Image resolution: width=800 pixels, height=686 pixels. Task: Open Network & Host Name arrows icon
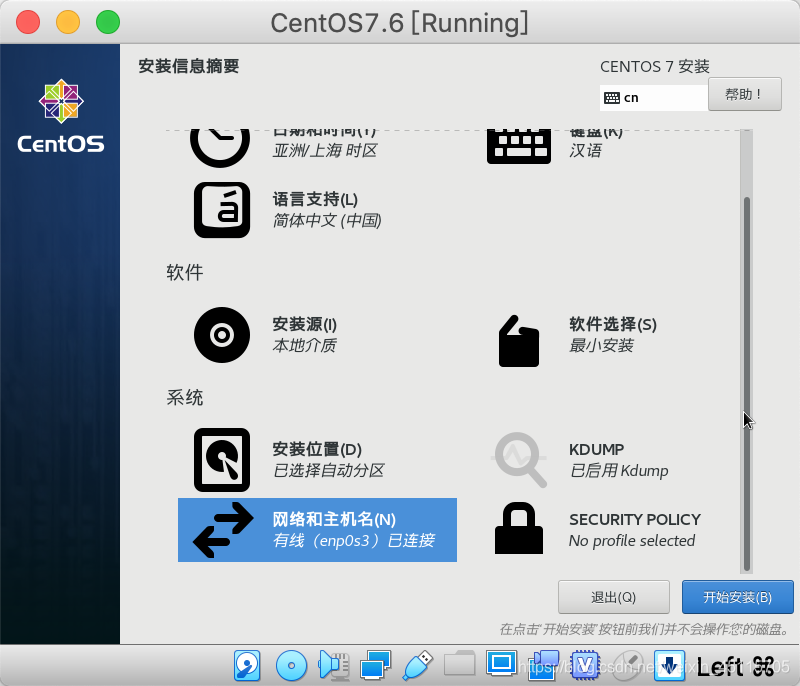pos(223,530)
